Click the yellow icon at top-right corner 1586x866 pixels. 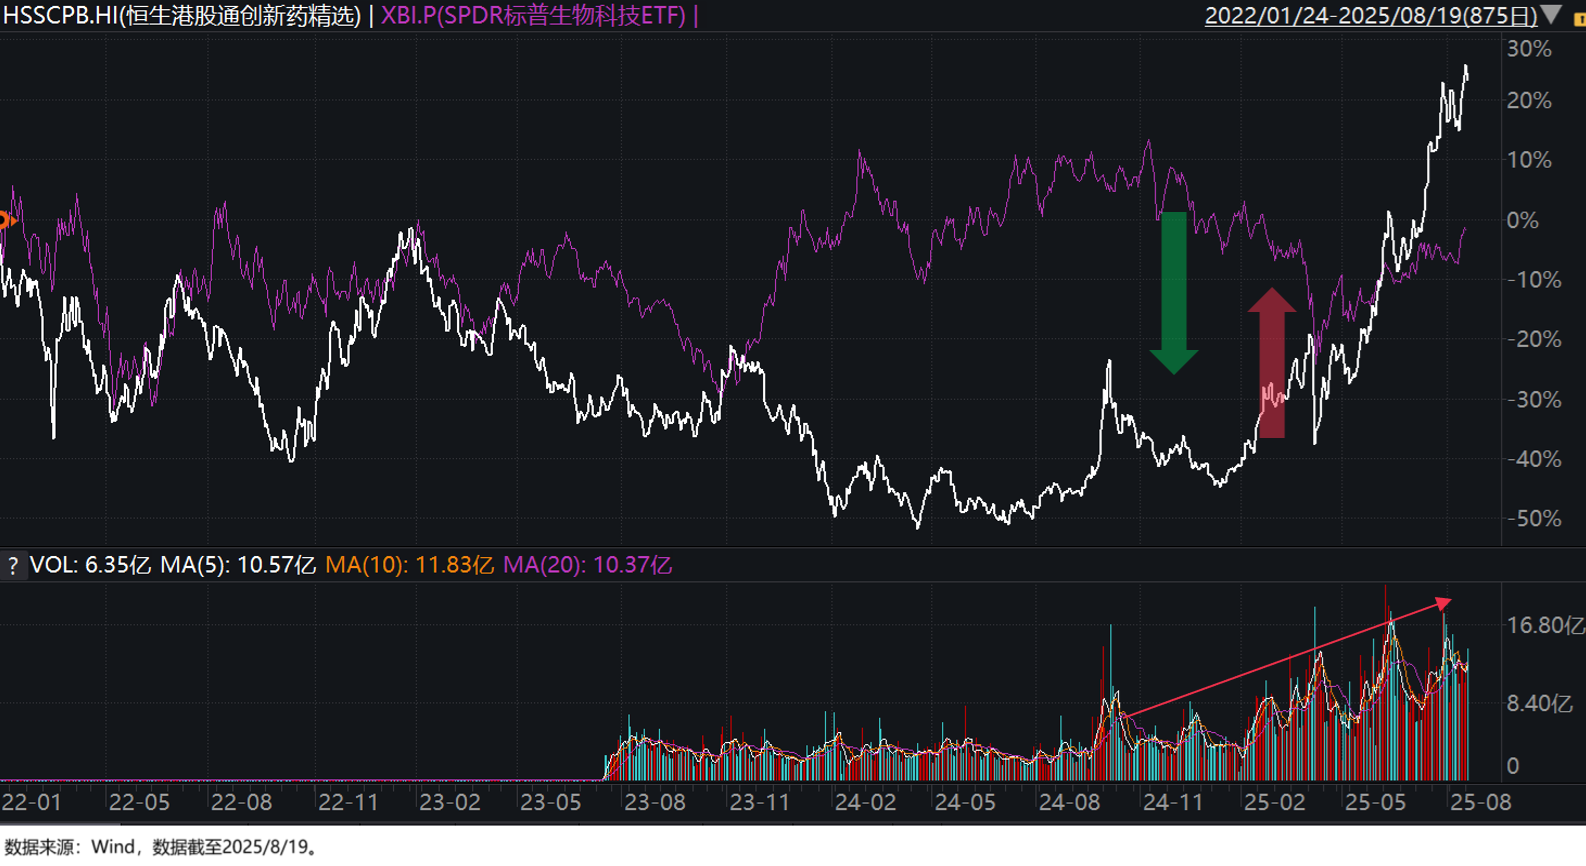tap(1579, 18)
